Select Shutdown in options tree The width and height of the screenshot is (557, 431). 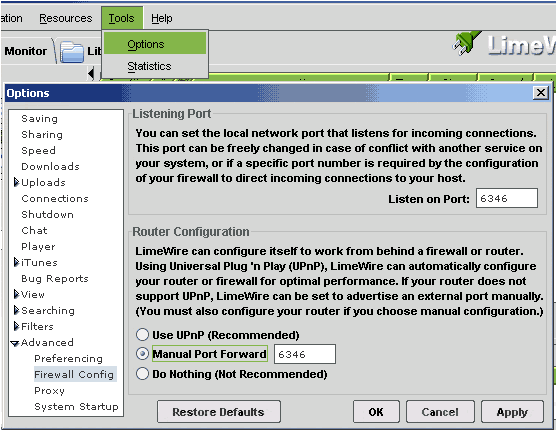click(x=47, y=215)
